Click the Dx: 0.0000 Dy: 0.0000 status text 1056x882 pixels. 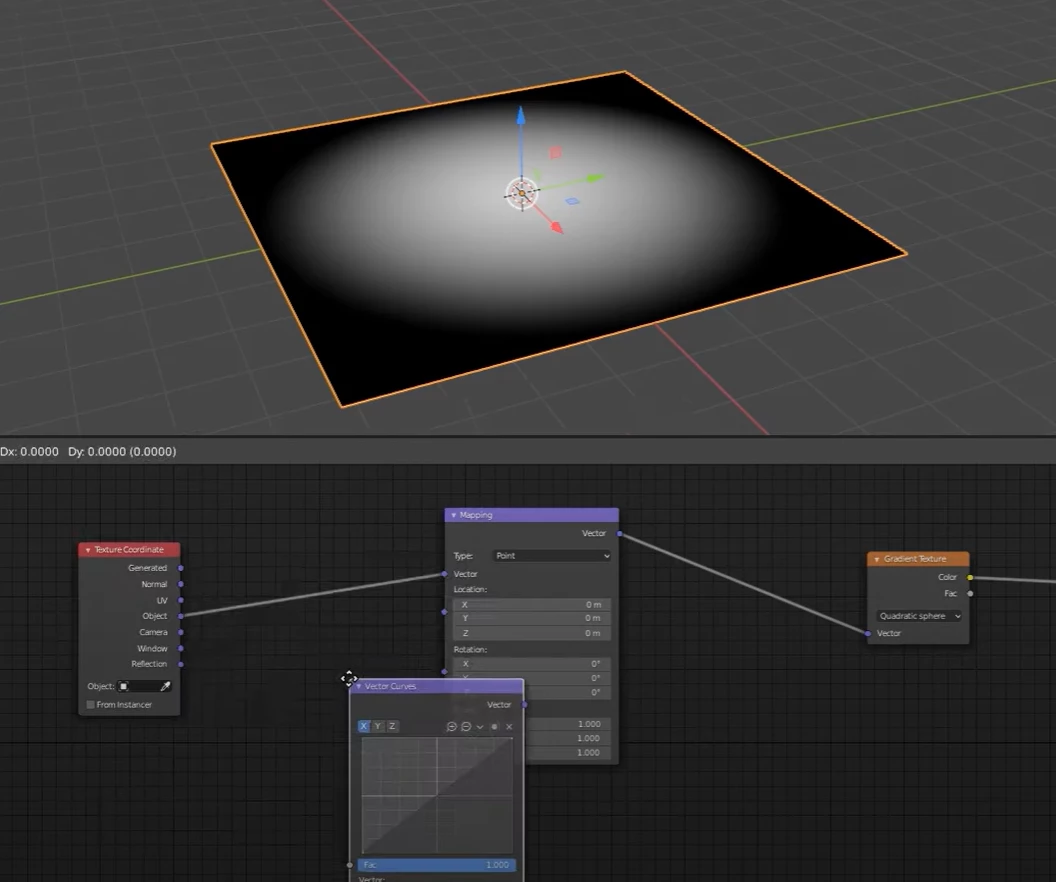point(88,452)
